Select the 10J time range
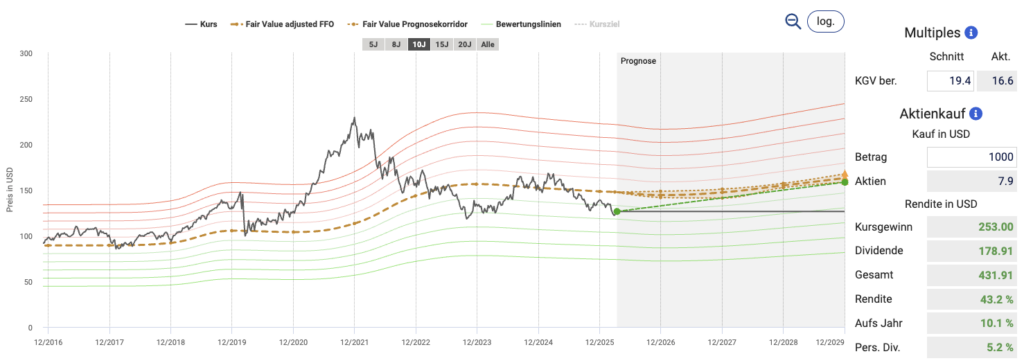The image size is (1024, 363). tap(419, 45)
